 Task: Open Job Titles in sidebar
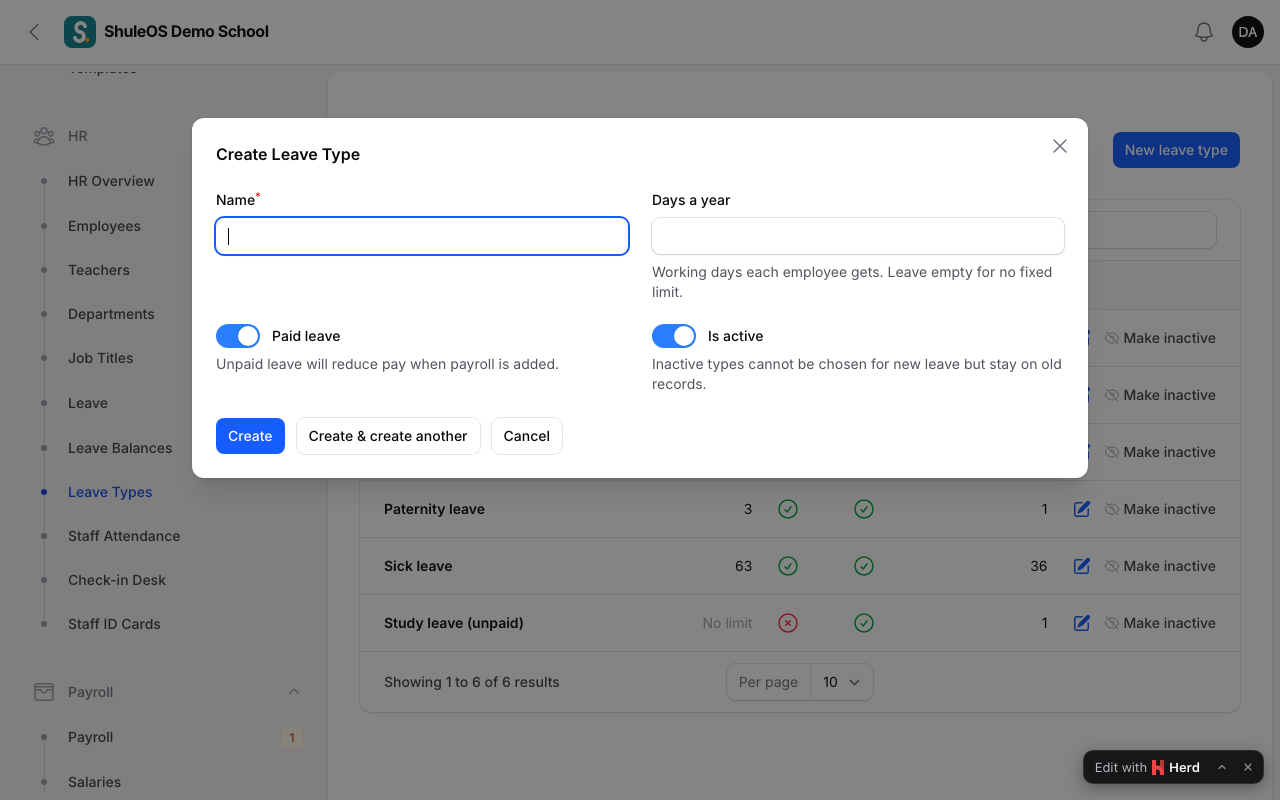[x=100, y=358]
